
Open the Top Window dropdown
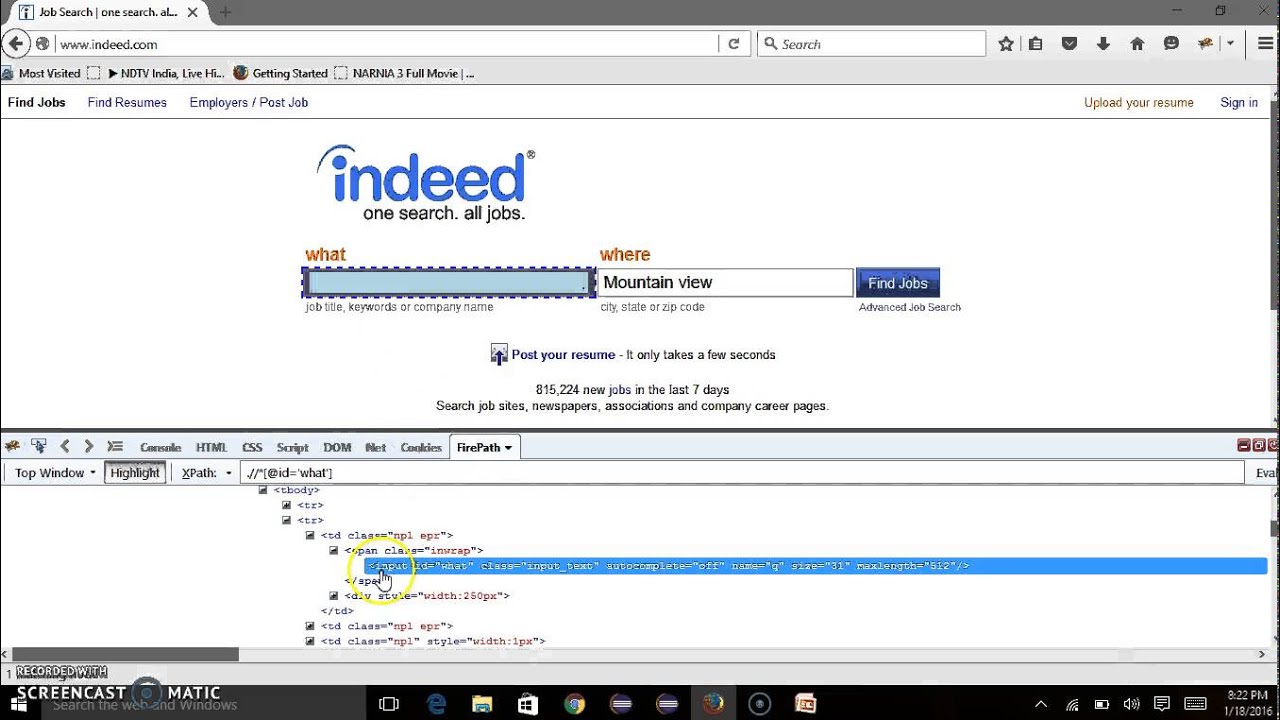[x=55, y=472]
